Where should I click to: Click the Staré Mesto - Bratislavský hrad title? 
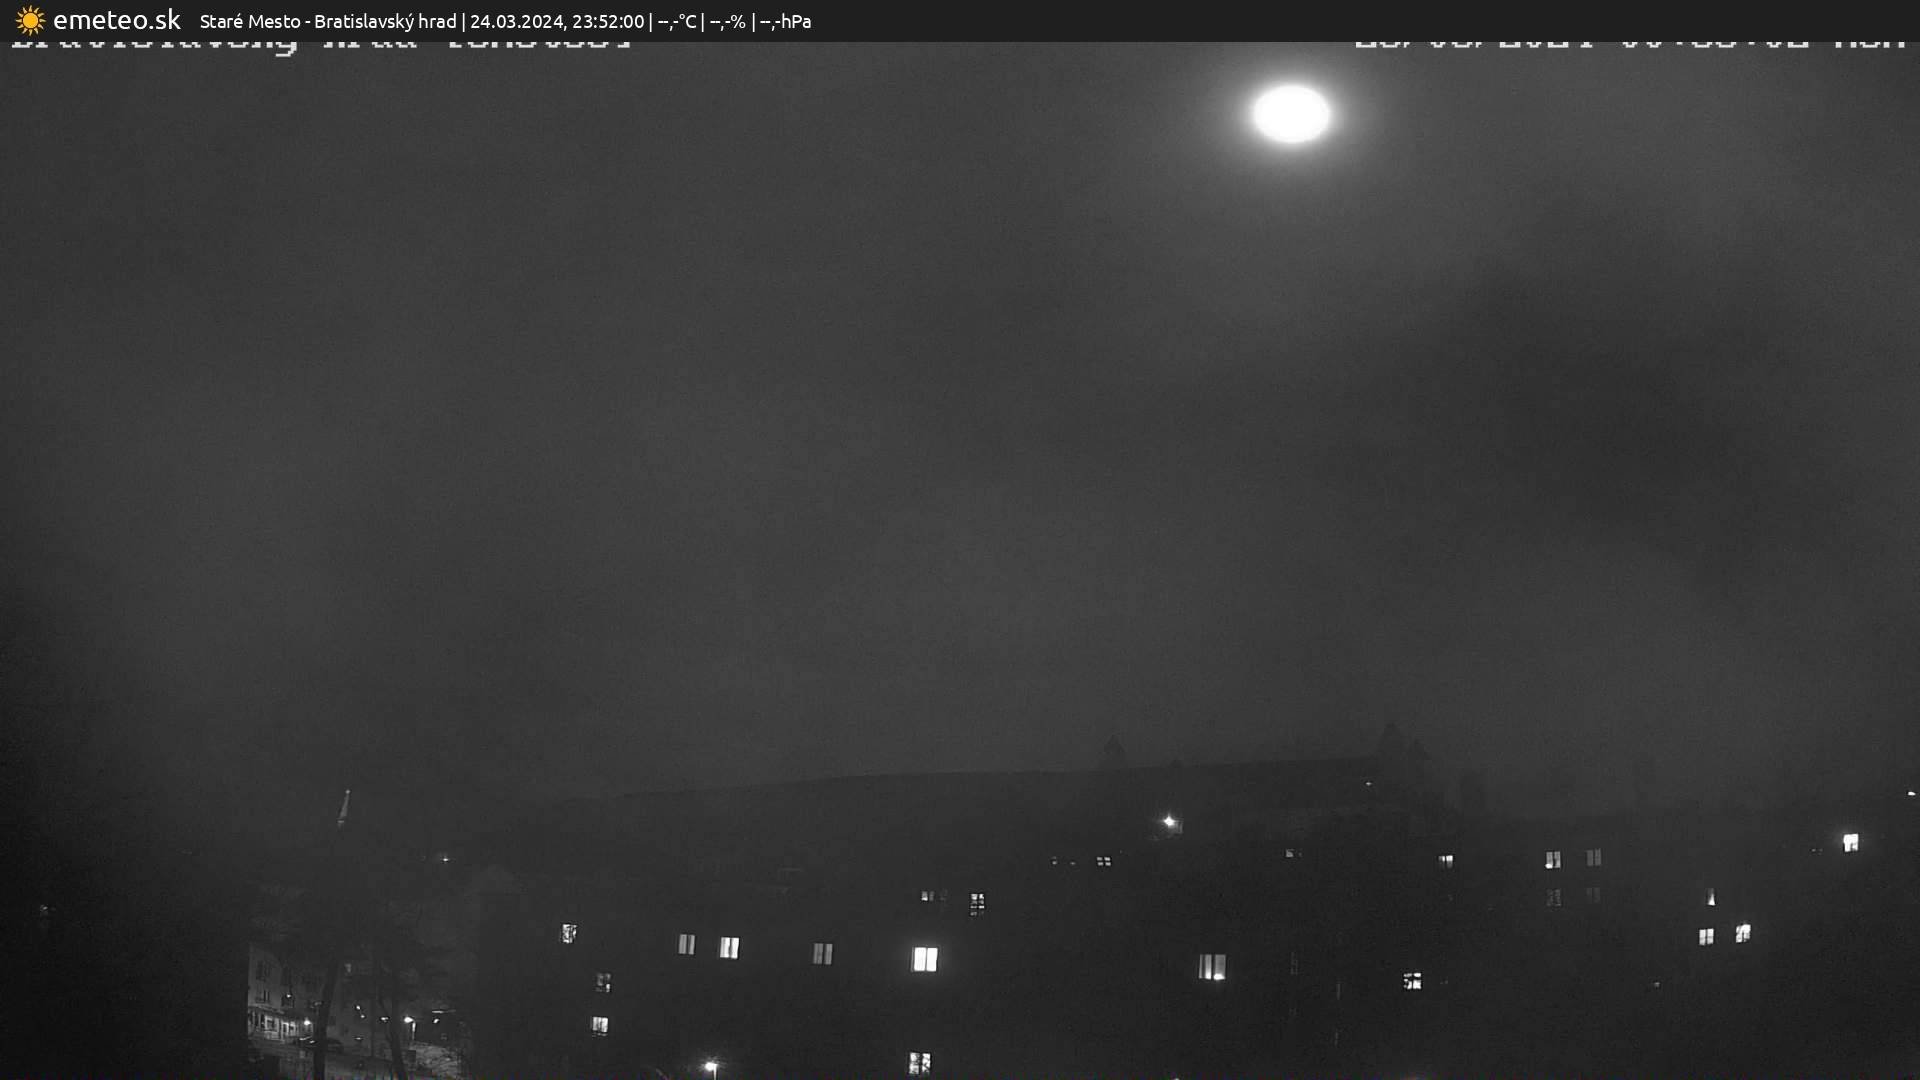(x=327, y=21)
